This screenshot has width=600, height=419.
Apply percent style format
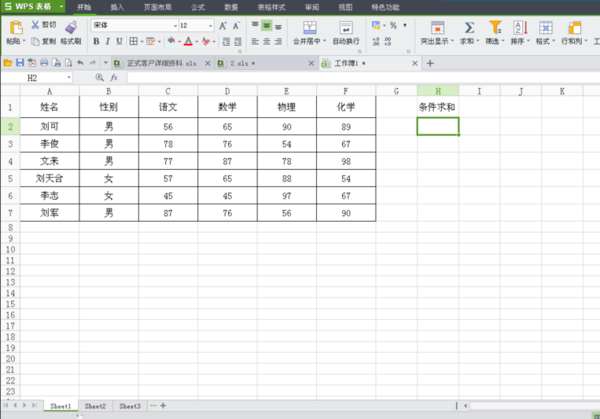click(x=393, y=26)
